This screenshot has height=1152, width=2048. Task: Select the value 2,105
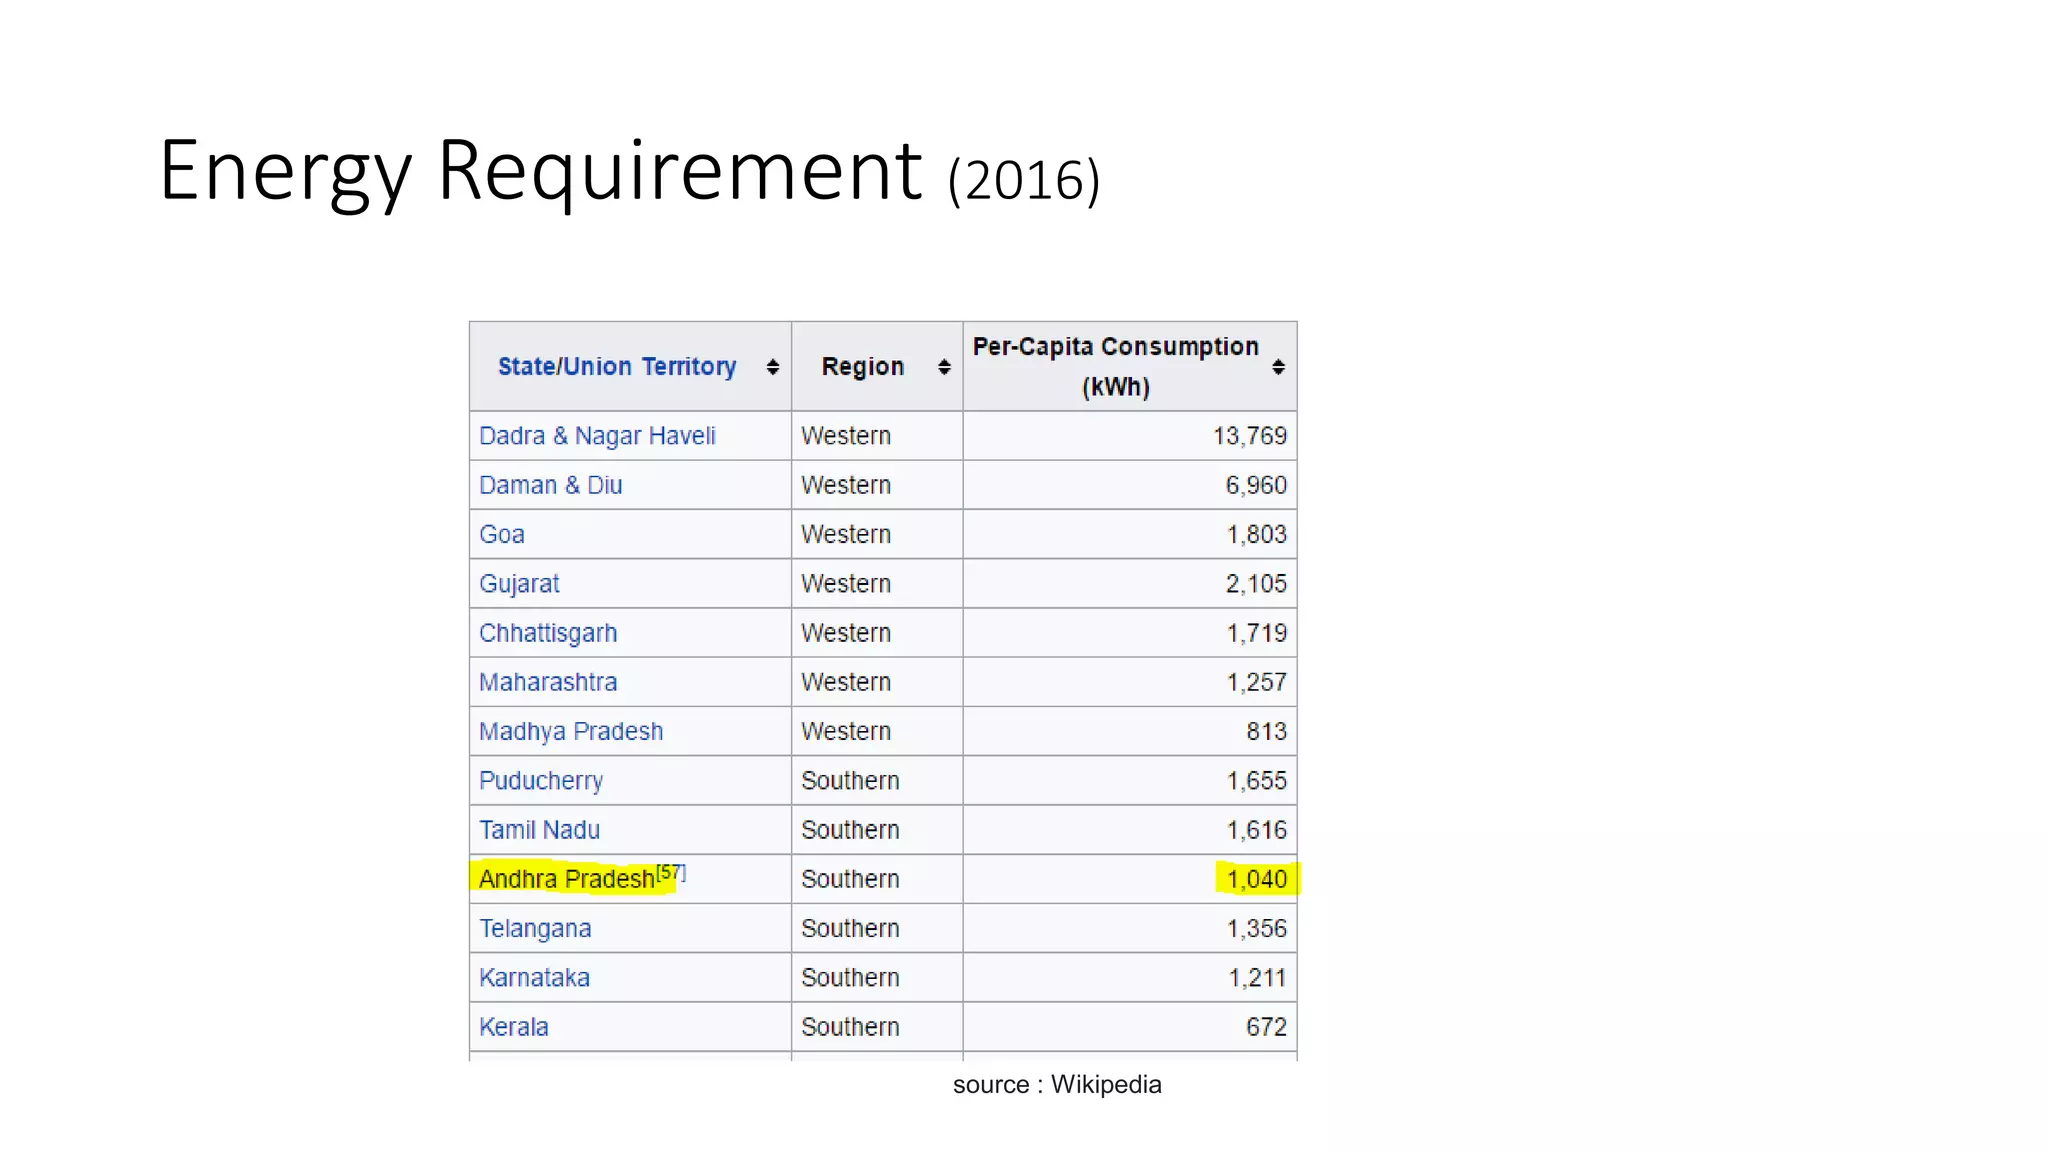coord(1256,584)
